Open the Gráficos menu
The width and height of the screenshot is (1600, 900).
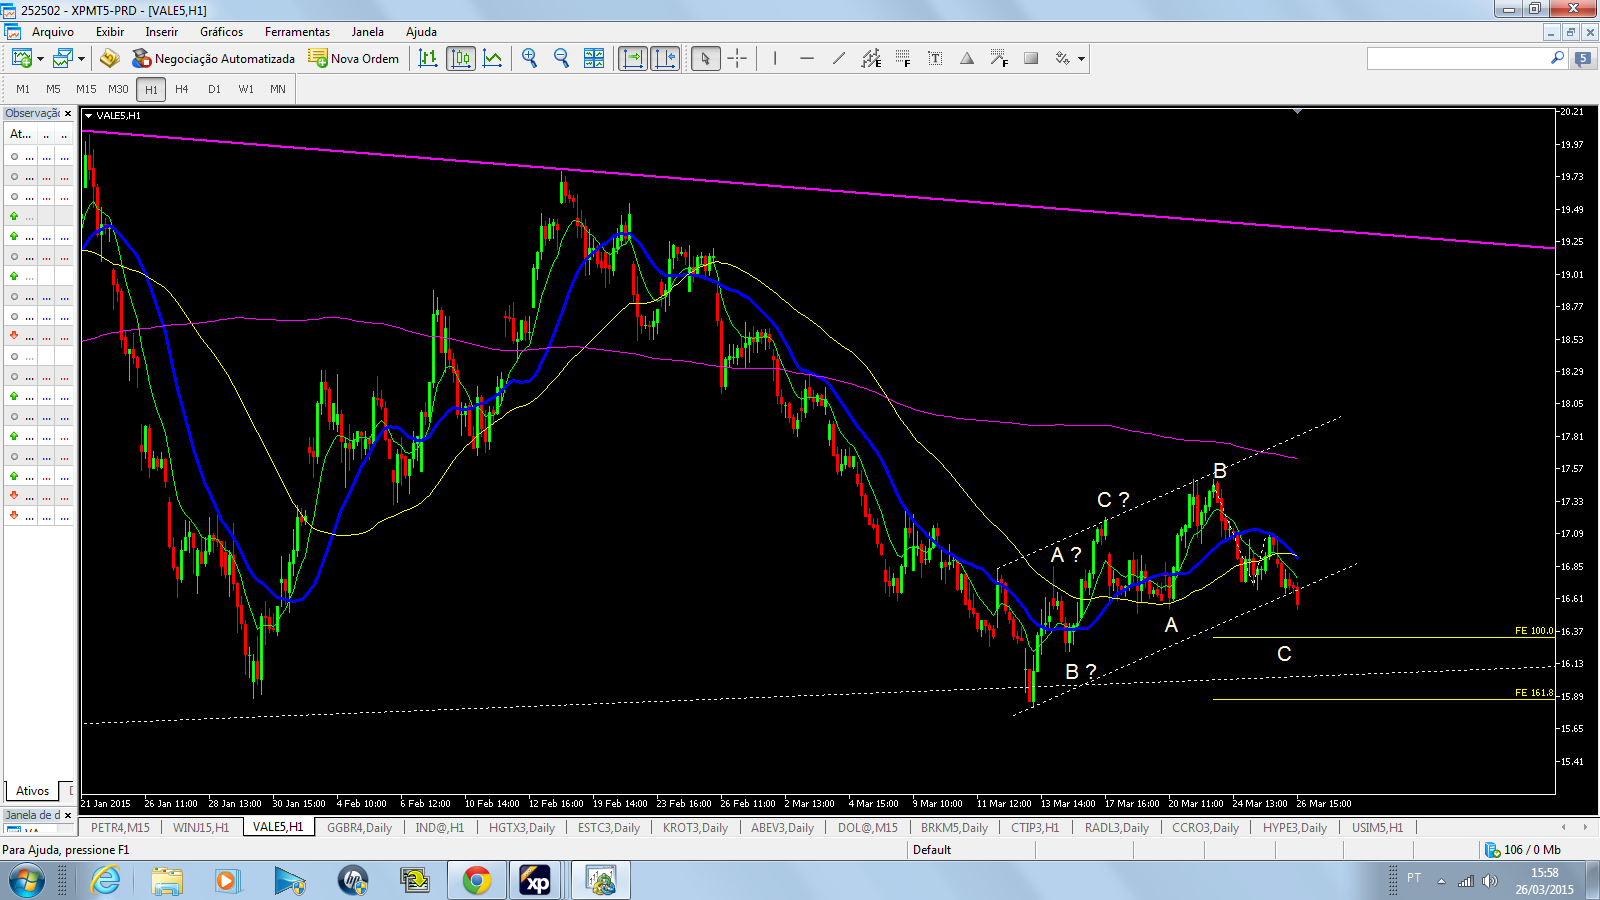pyautogui.click(x=222, y=32)
